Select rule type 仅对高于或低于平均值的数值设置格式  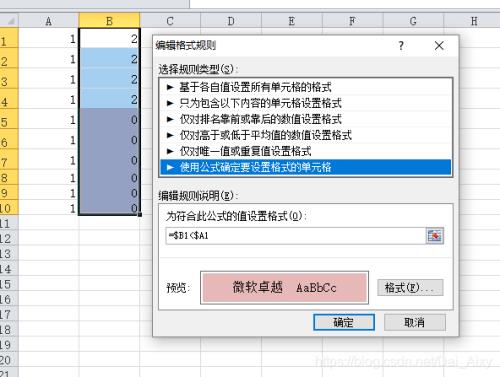point(305,135)
